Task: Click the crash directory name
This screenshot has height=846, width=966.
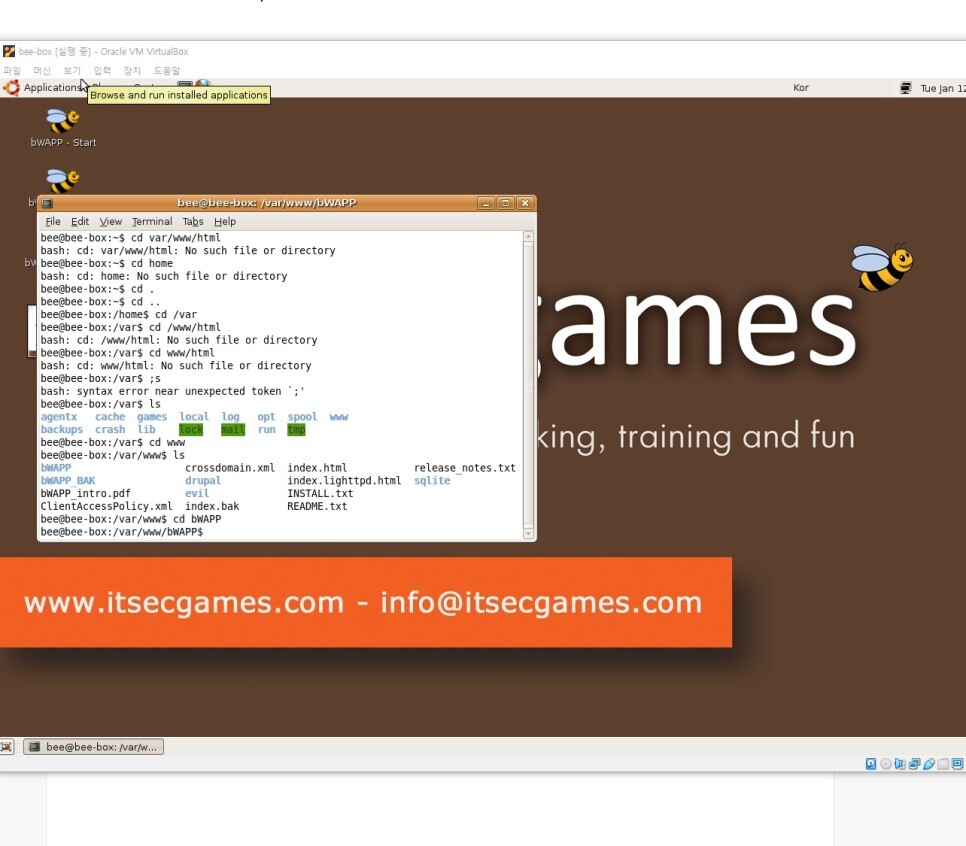Action: click(110, 429)
